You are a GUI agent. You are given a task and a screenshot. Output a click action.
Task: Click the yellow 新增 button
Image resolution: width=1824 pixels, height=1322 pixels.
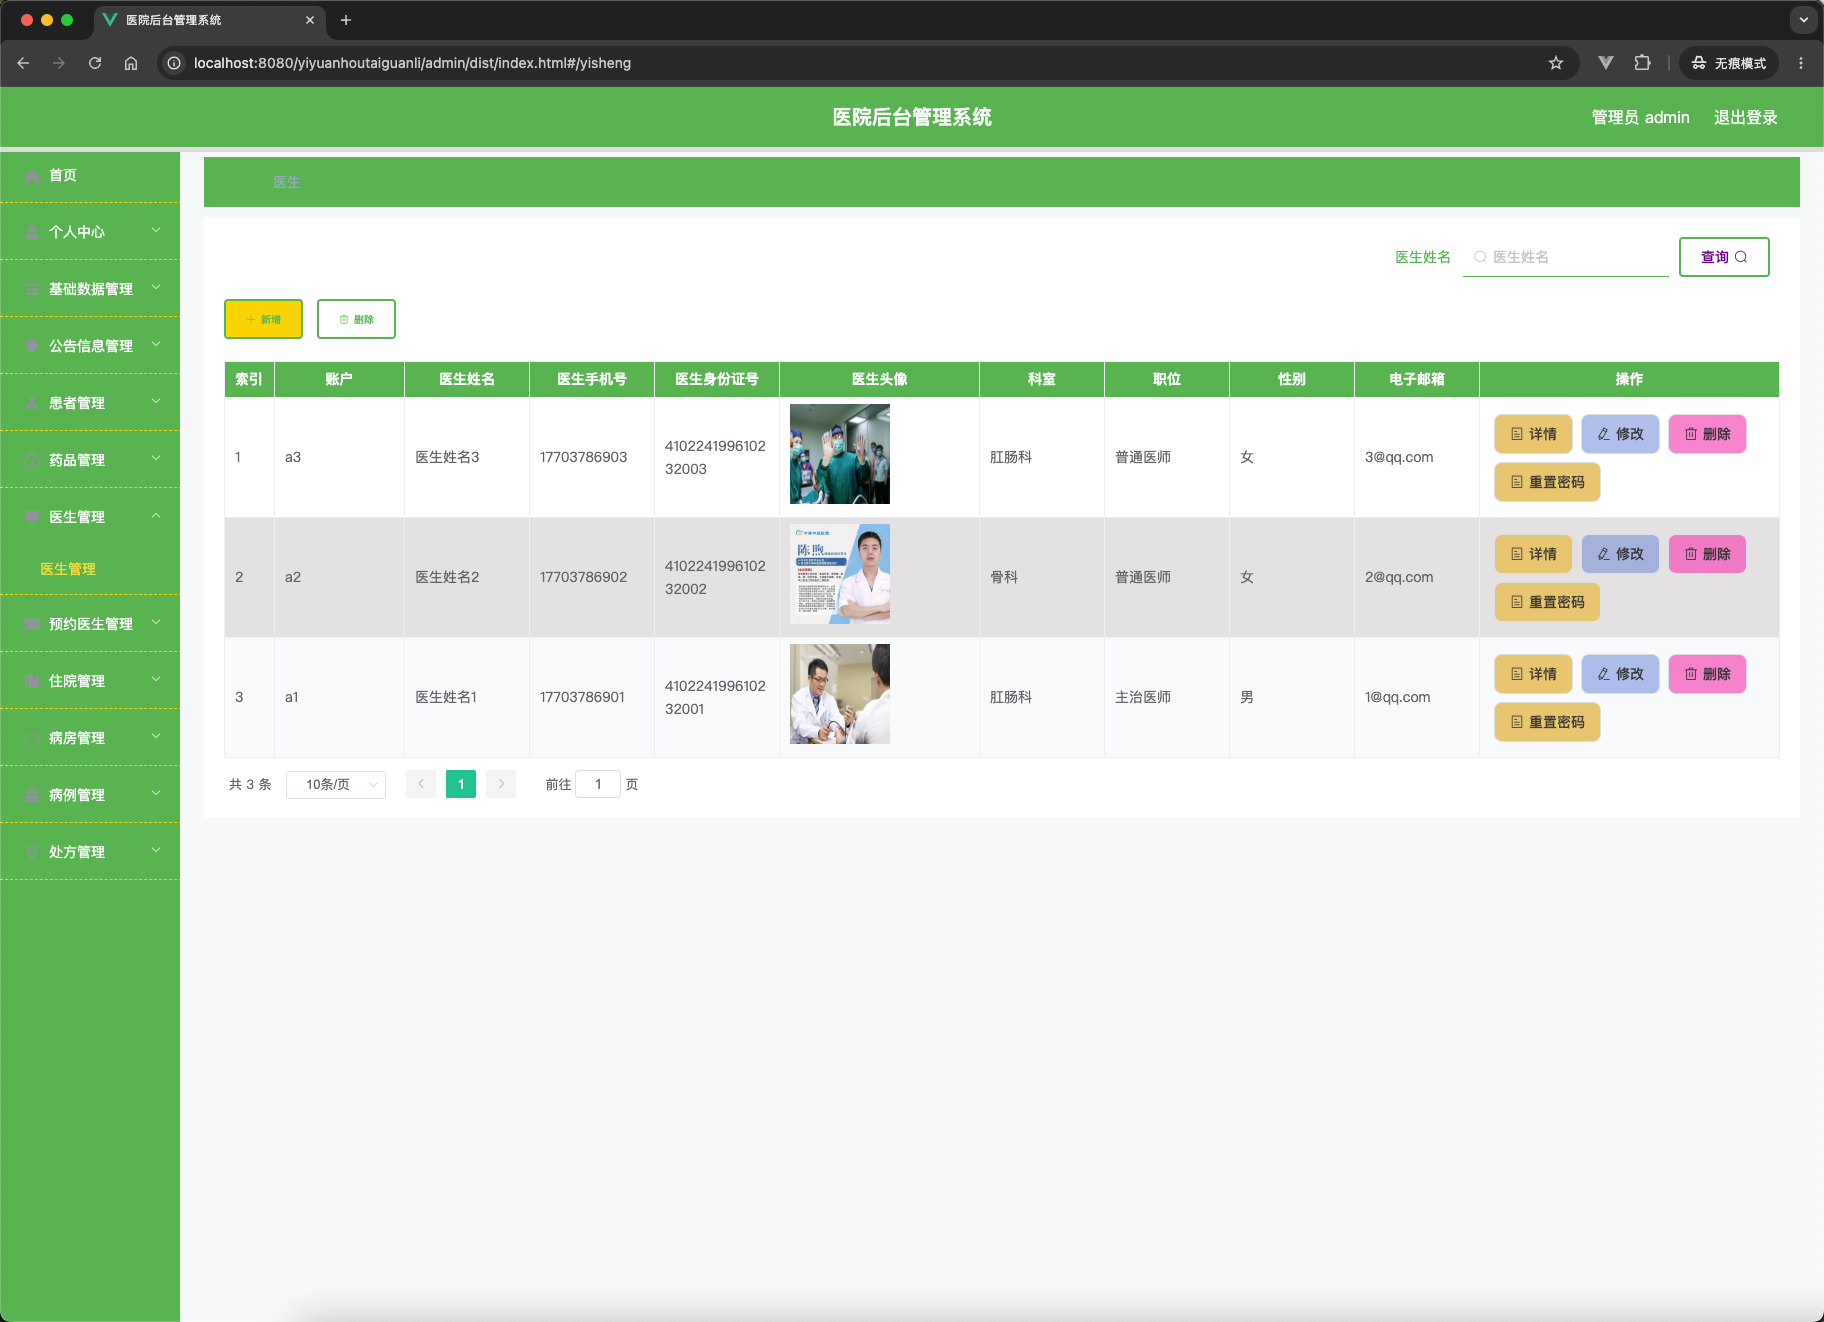263,319
